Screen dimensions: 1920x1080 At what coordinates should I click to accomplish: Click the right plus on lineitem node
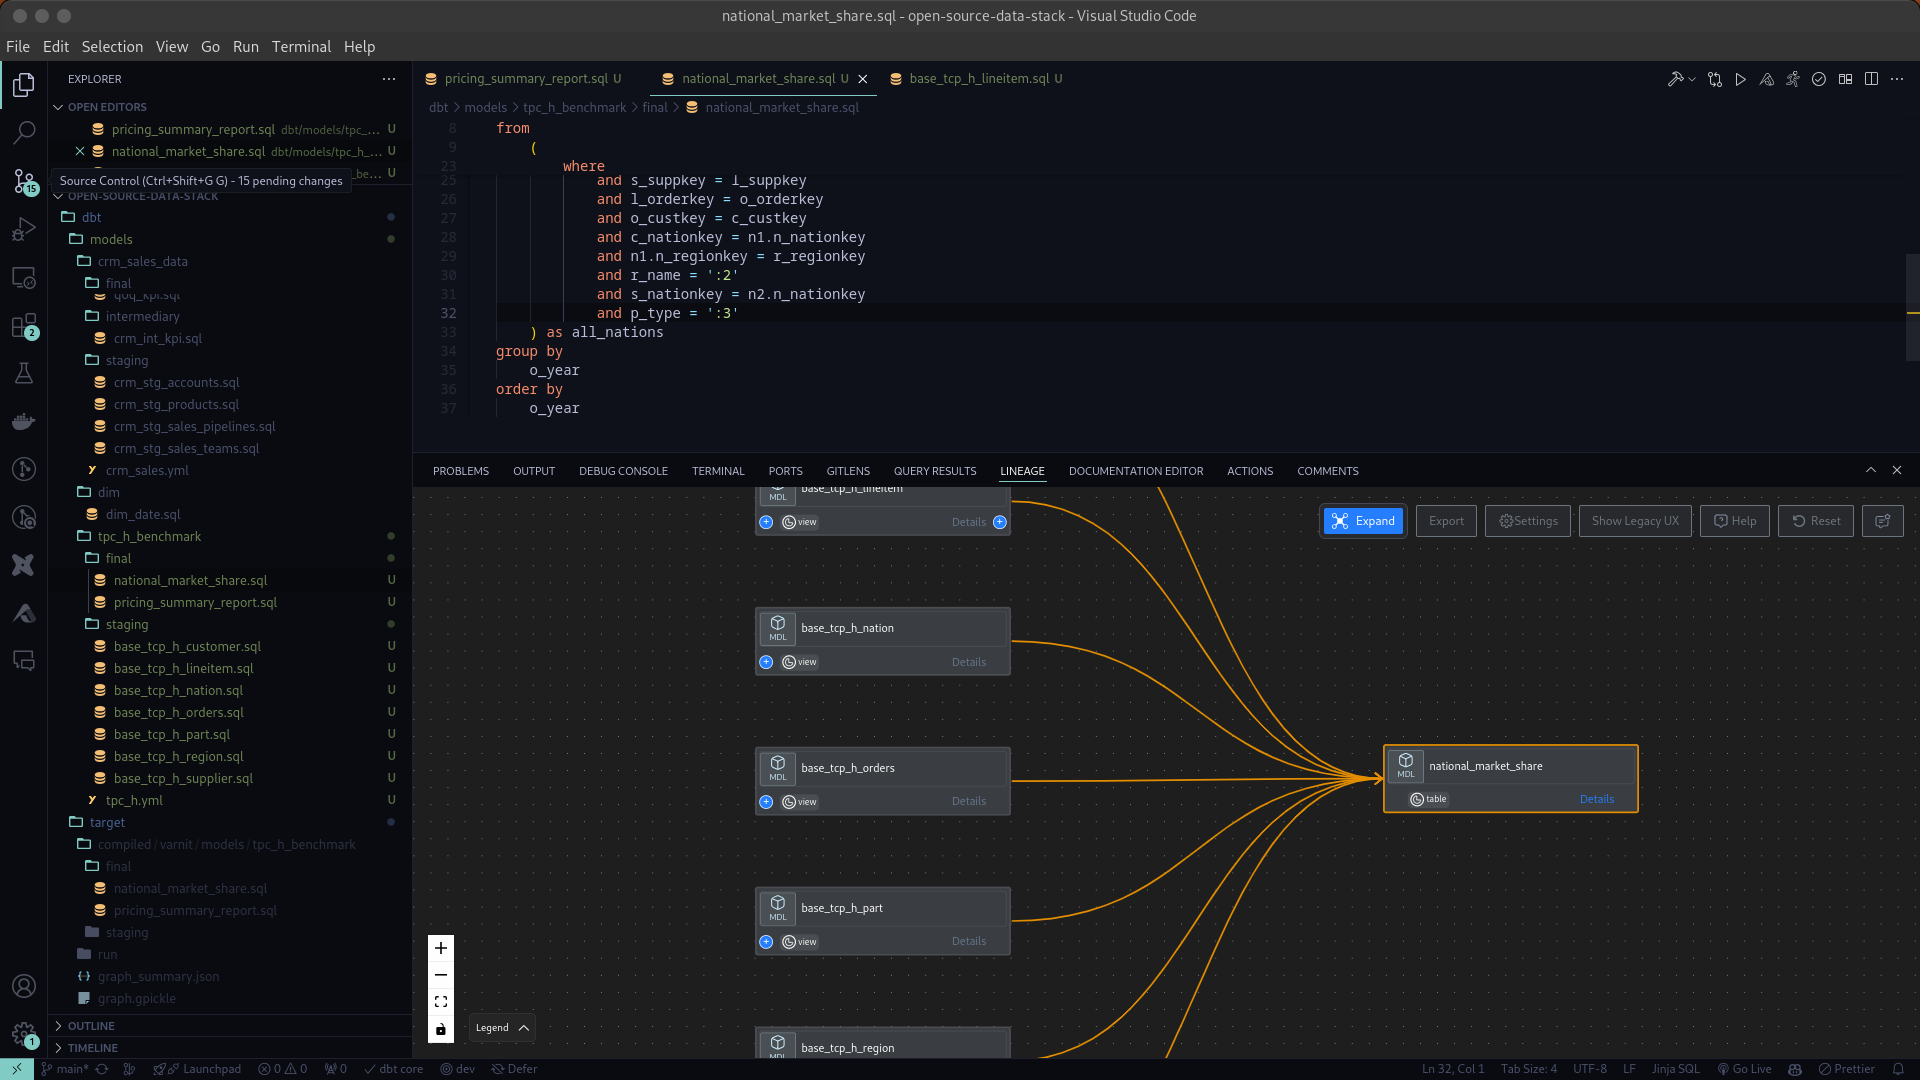(x=1000, y=522)
